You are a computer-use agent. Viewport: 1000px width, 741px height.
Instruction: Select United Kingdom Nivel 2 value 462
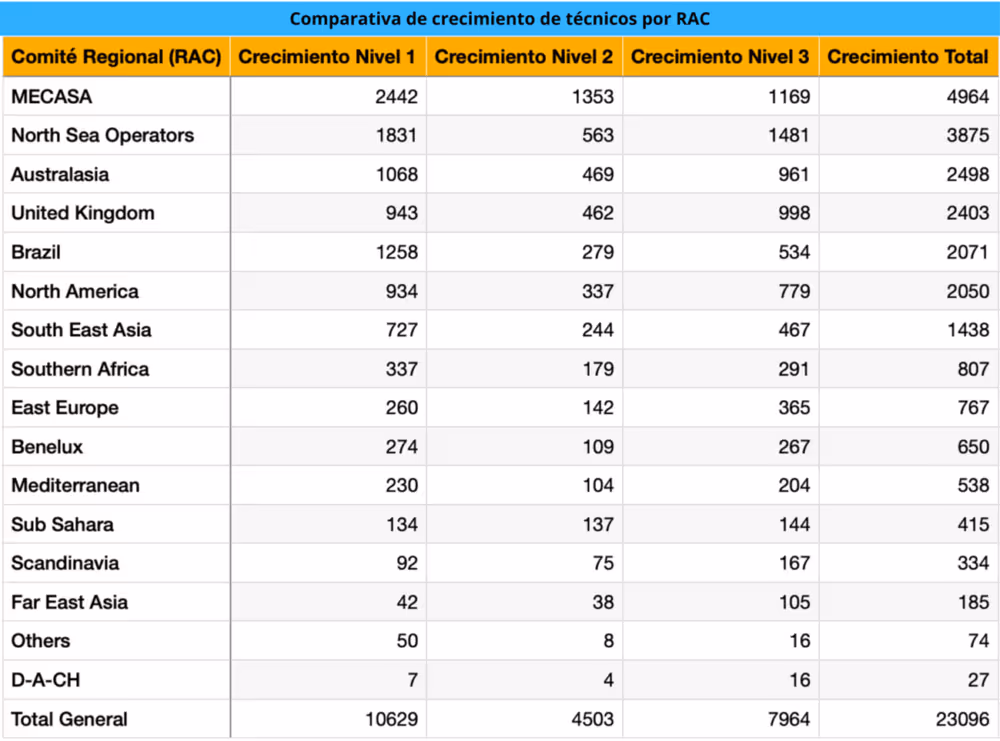(598, 213)
